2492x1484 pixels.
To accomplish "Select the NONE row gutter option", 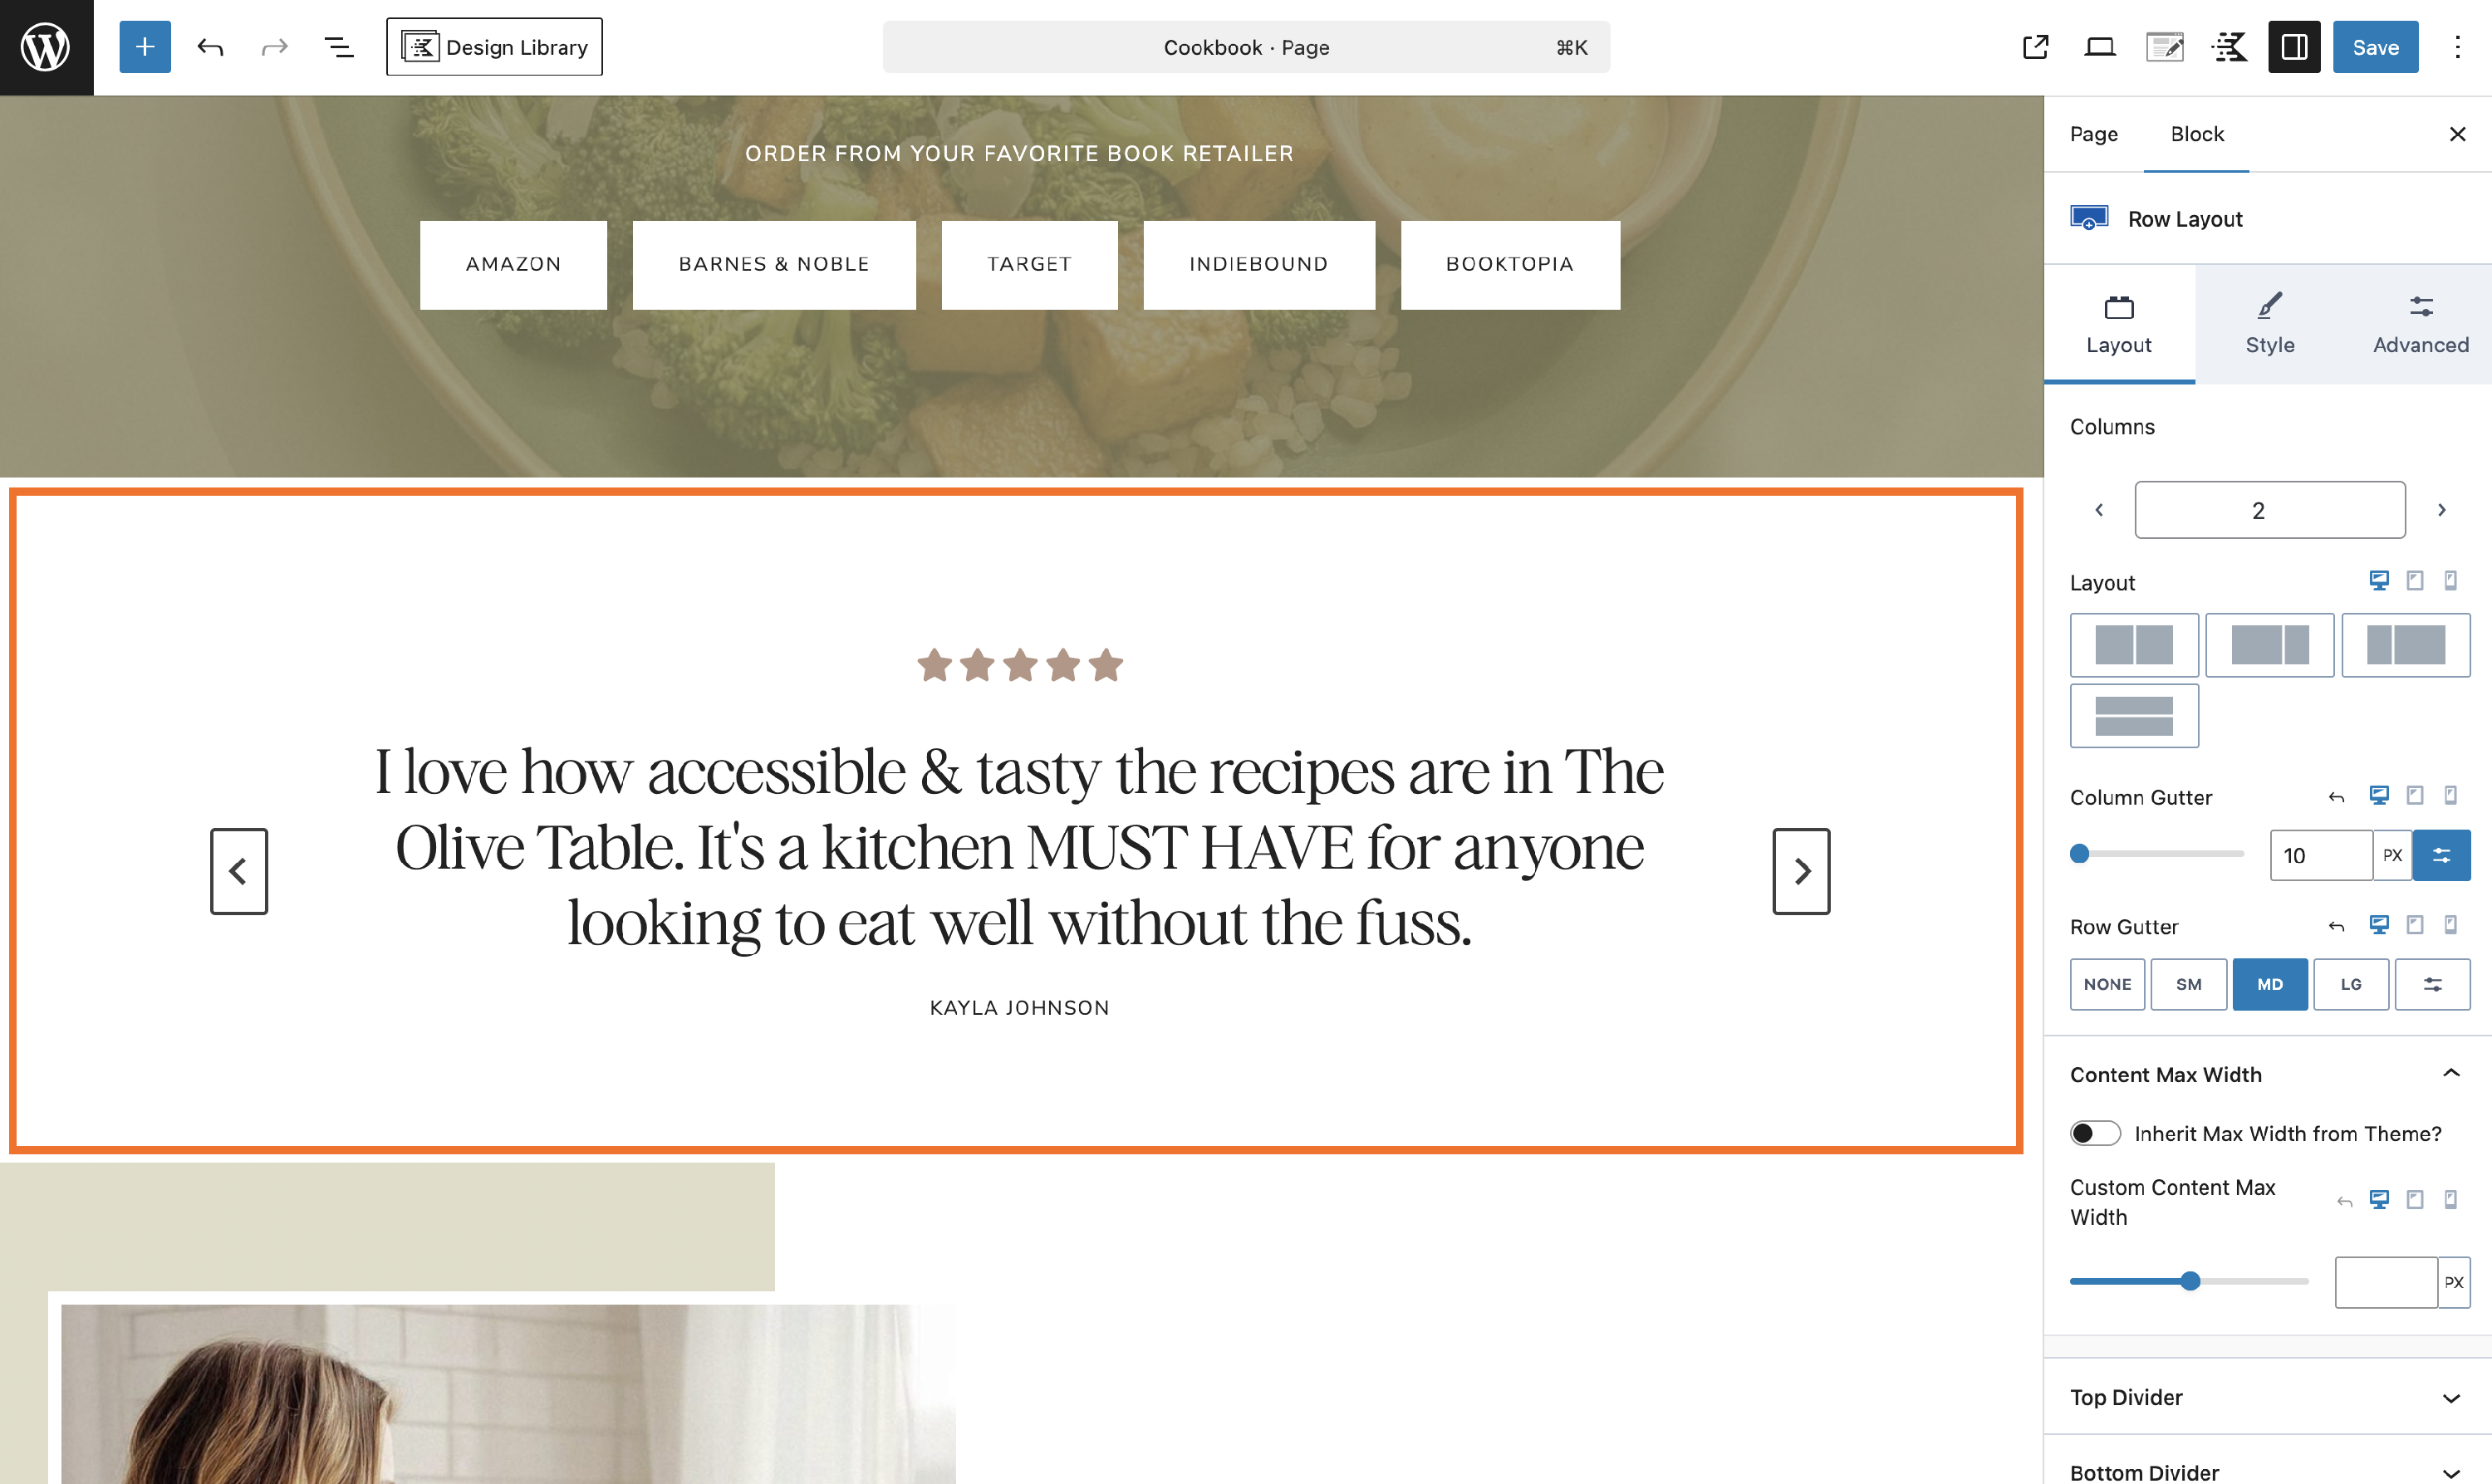I will (x=2107, y=984).
